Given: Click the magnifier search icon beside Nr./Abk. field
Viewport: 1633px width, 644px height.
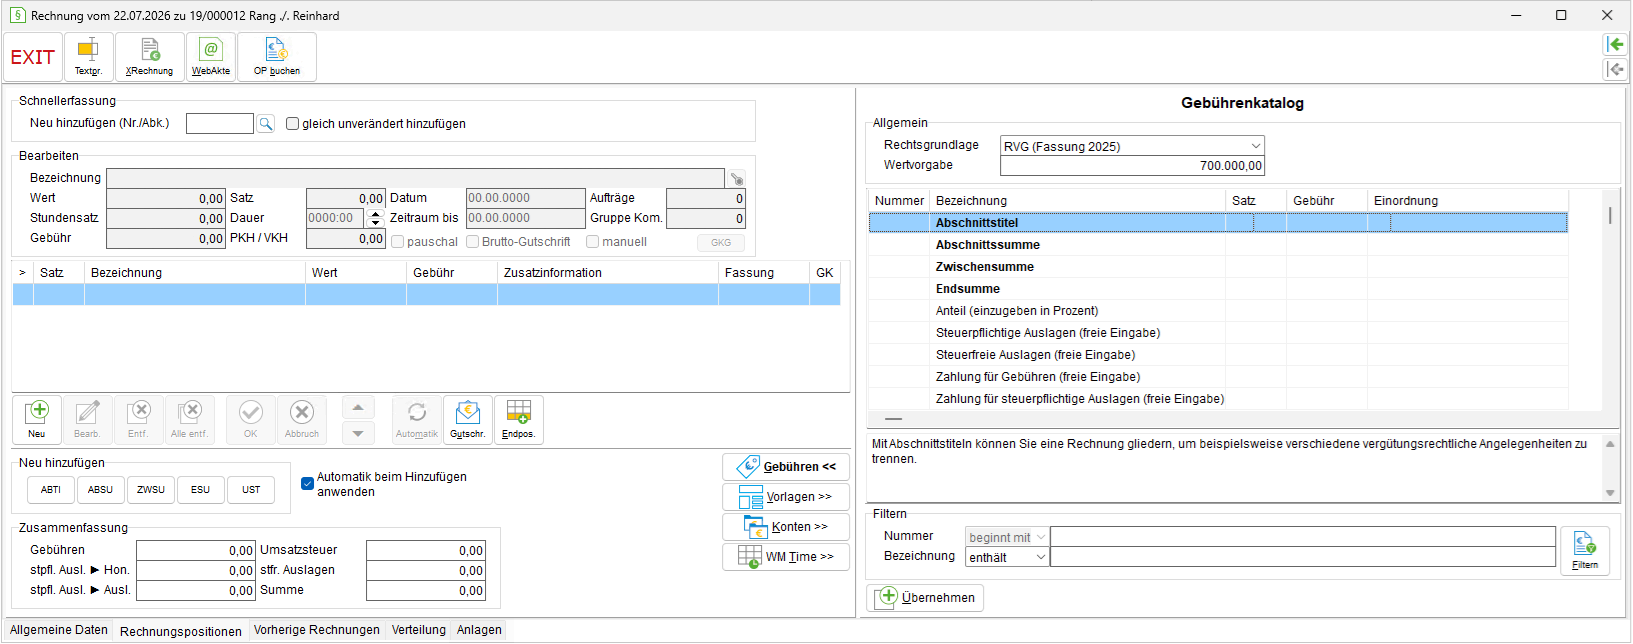Looking at the screenshot, I should (266, 124).
